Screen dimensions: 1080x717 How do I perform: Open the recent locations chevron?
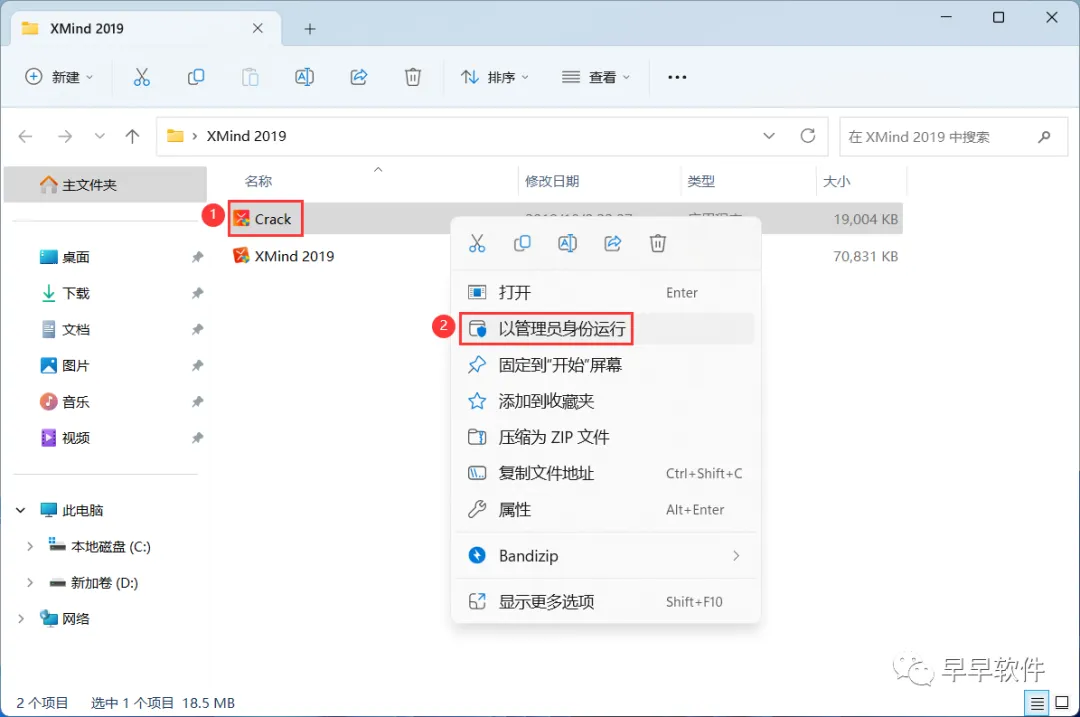click(x=100, y=136)
